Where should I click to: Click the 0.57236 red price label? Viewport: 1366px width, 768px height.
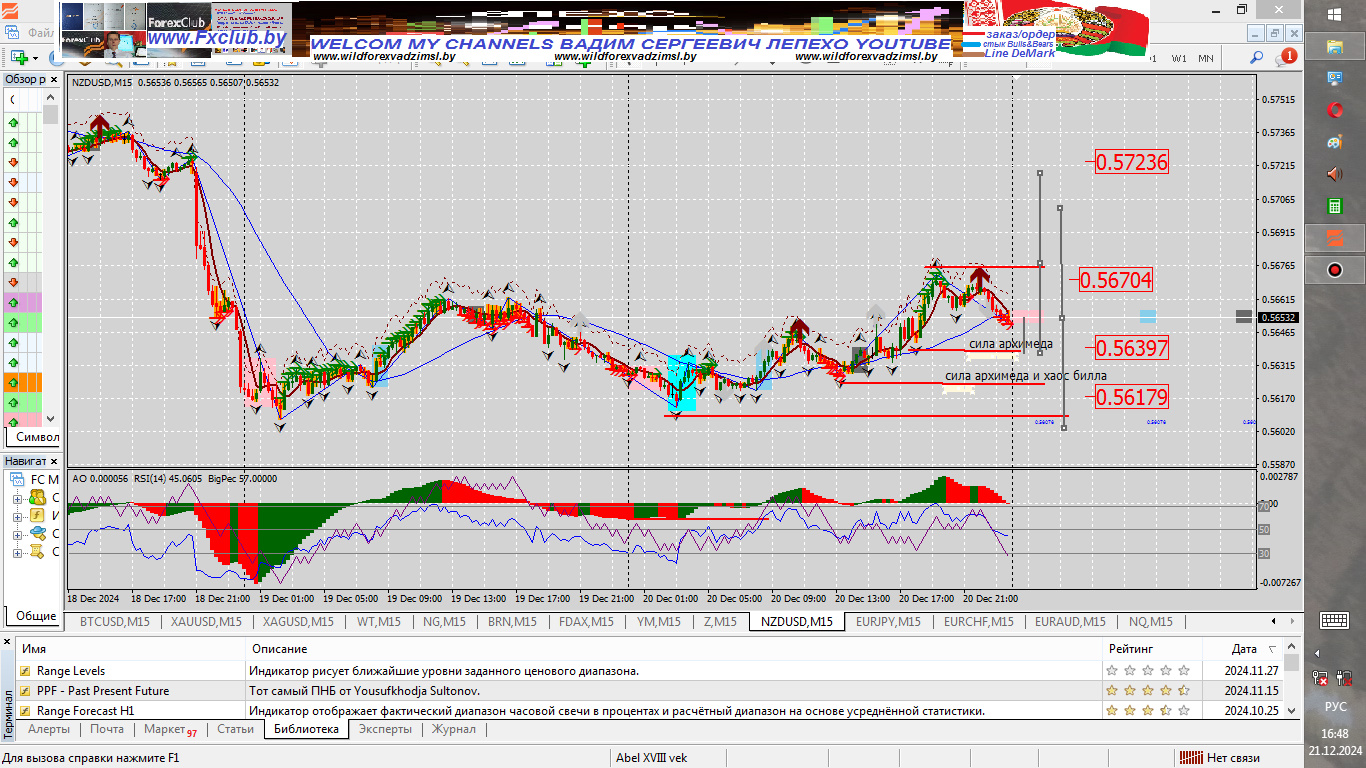(x=1132, y=162)
